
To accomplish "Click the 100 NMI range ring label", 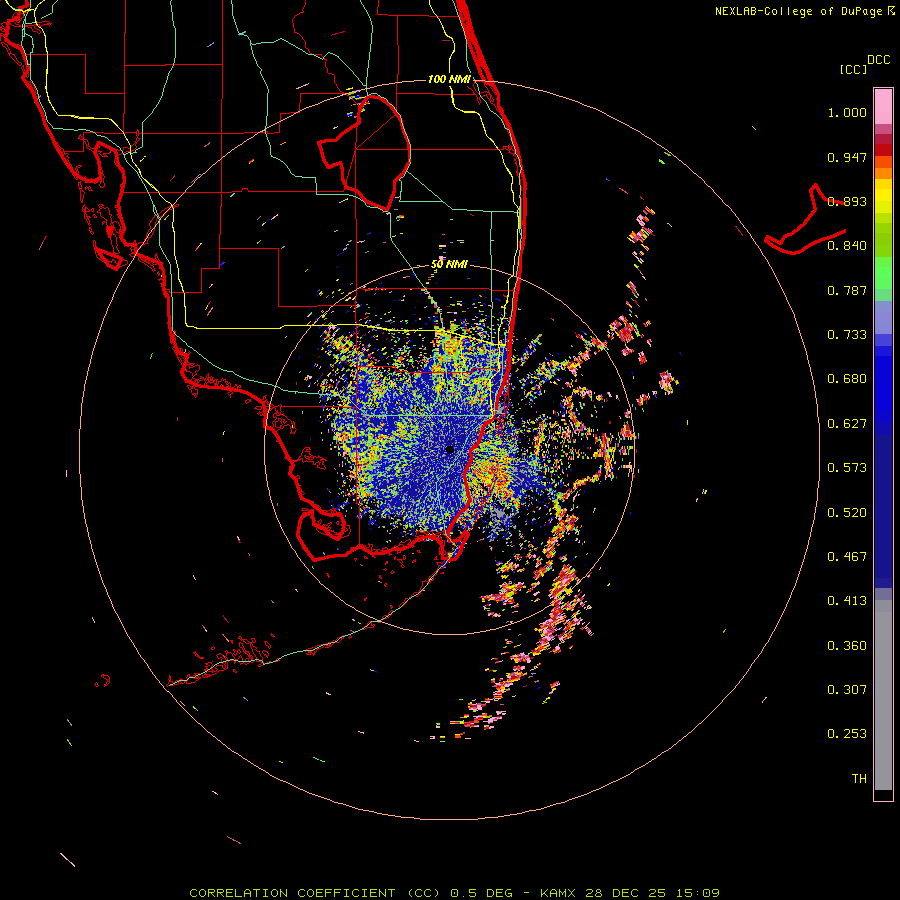I will [x=449, y=79].
